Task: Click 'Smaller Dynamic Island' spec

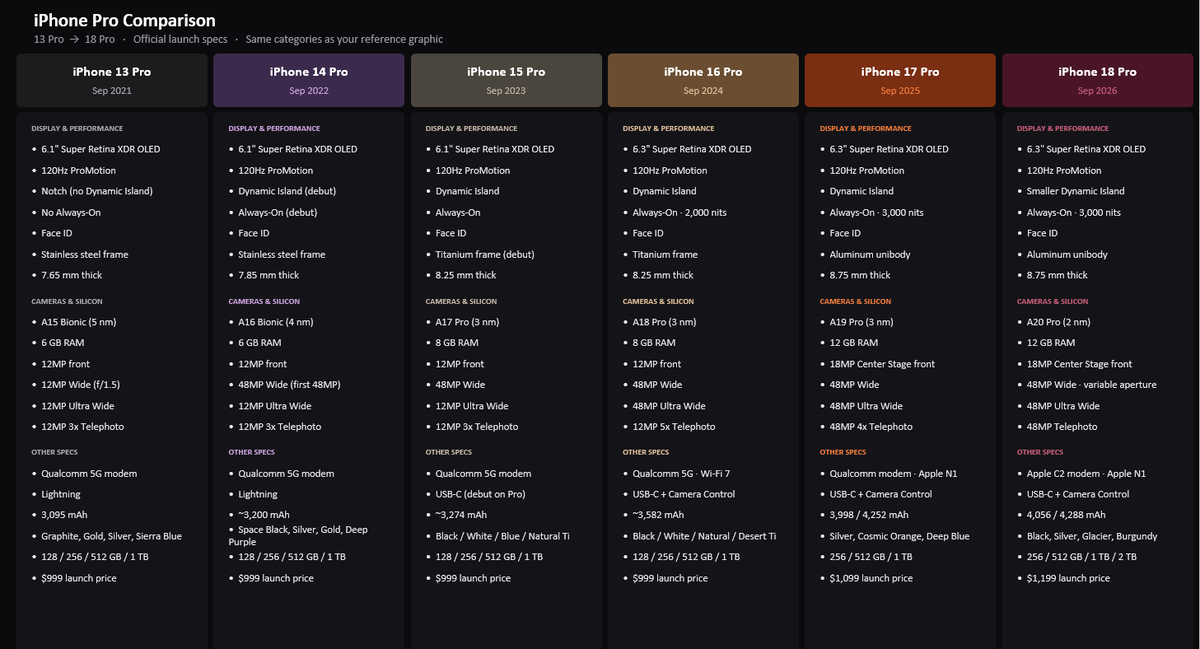Action: [1075, 191]
